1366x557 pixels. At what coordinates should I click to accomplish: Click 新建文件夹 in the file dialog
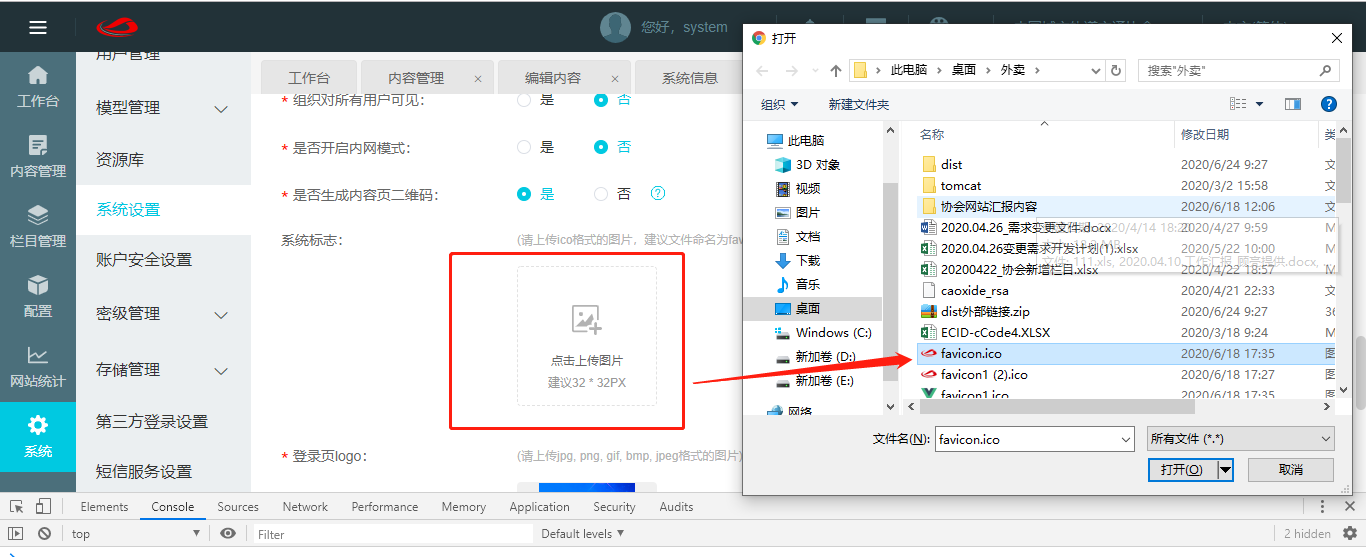858,104
